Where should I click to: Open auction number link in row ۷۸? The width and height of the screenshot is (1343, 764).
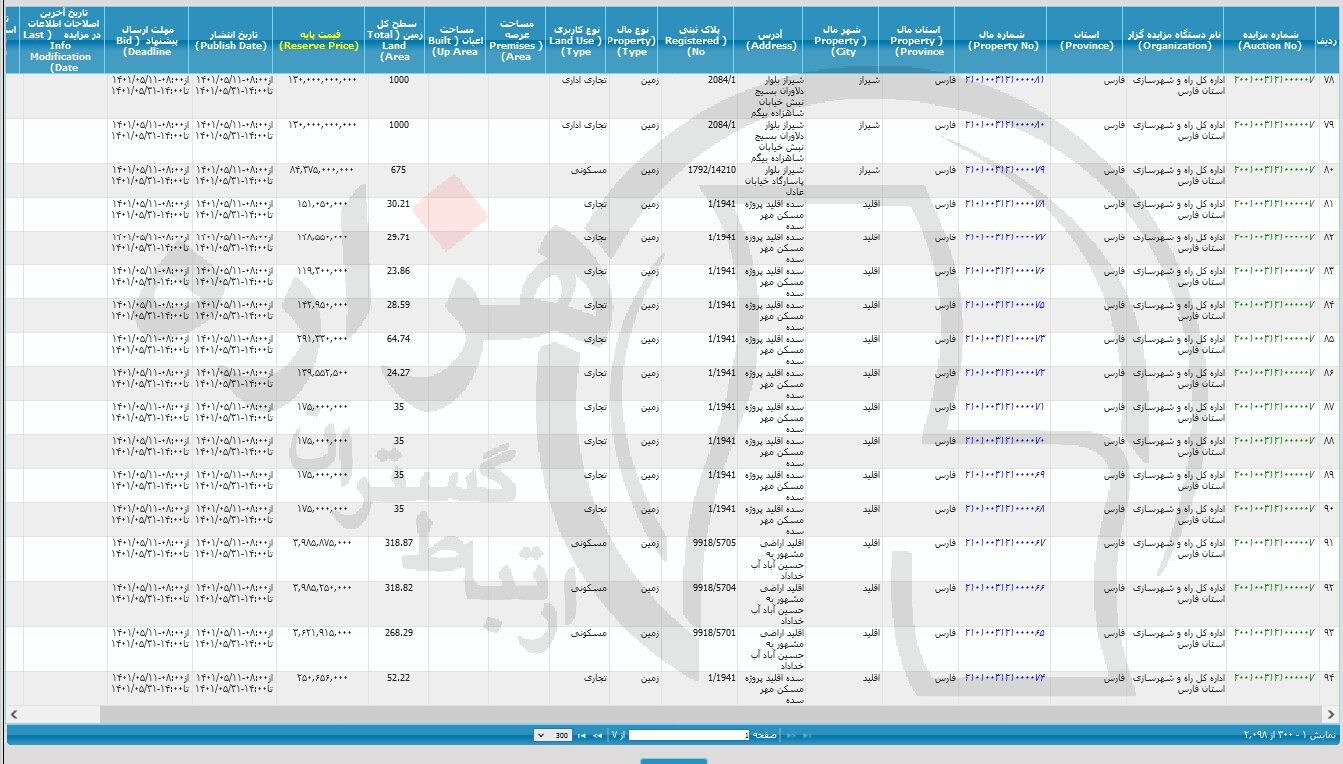click(x=1273, y=79)
